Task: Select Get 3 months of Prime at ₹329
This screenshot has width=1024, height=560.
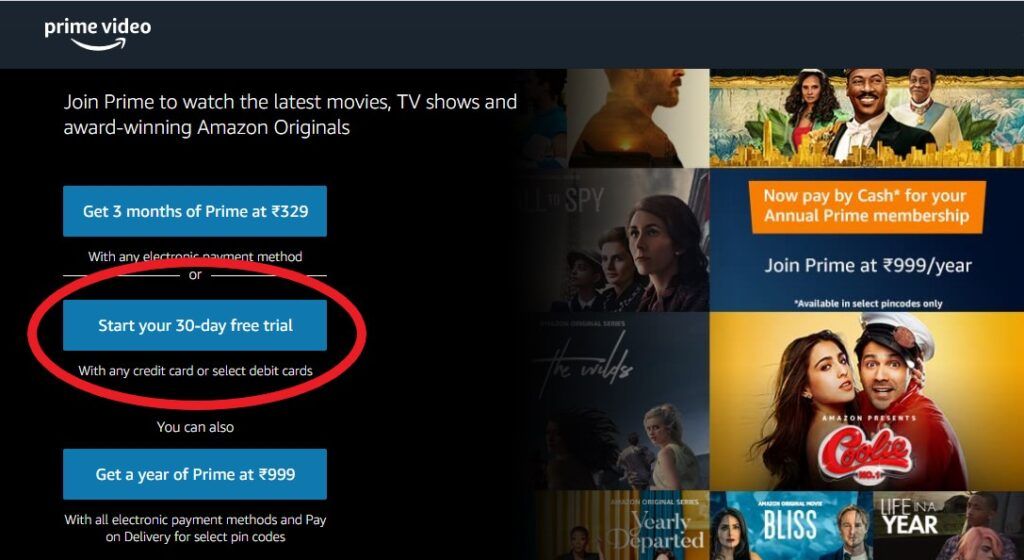Action: pos(195,211)
